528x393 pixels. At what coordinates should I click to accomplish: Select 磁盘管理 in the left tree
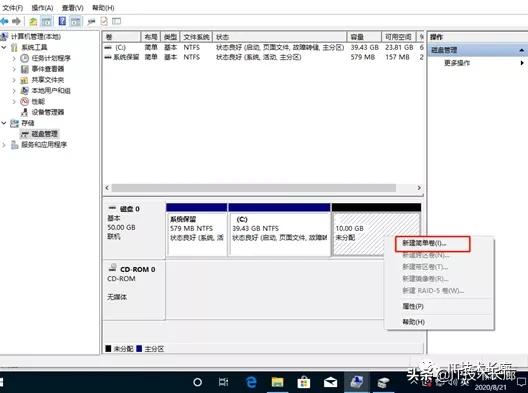click(x=44, y=134)
